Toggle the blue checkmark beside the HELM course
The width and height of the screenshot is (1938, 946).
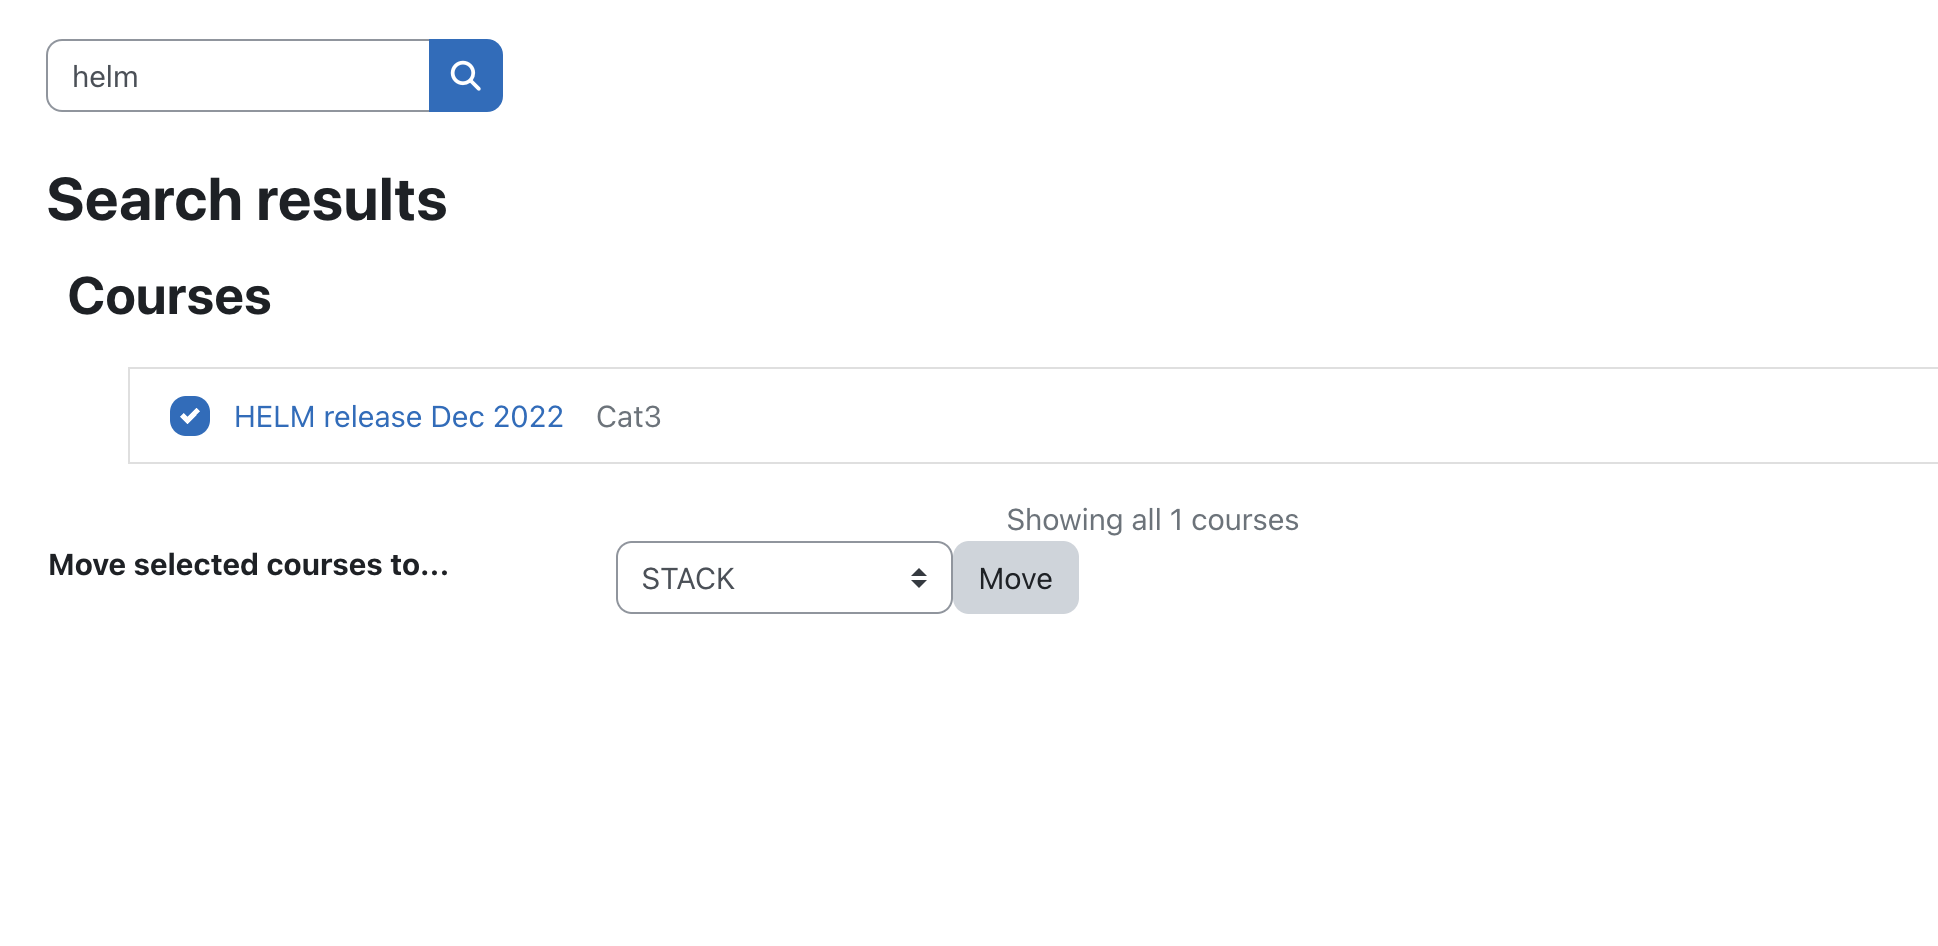190,416
